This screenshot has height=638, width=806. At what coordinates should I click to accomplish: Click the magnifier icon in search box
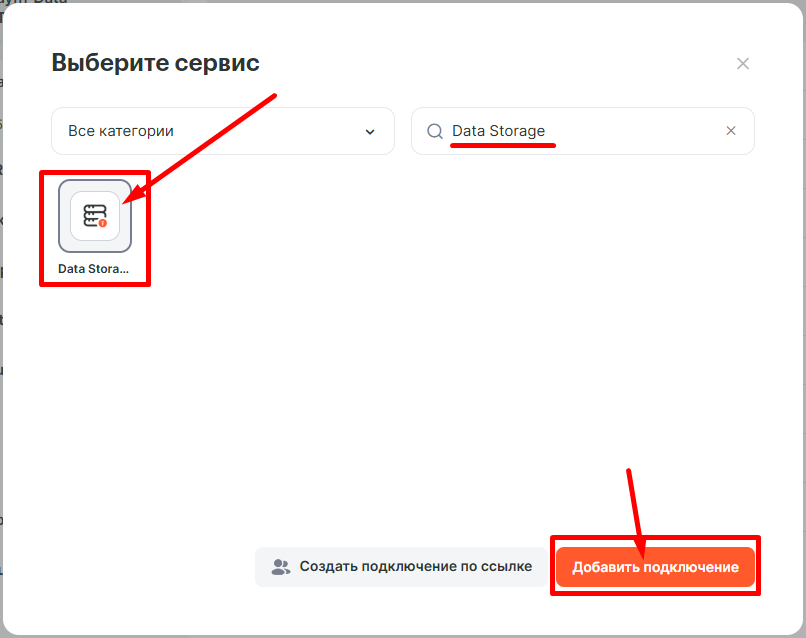435,131
